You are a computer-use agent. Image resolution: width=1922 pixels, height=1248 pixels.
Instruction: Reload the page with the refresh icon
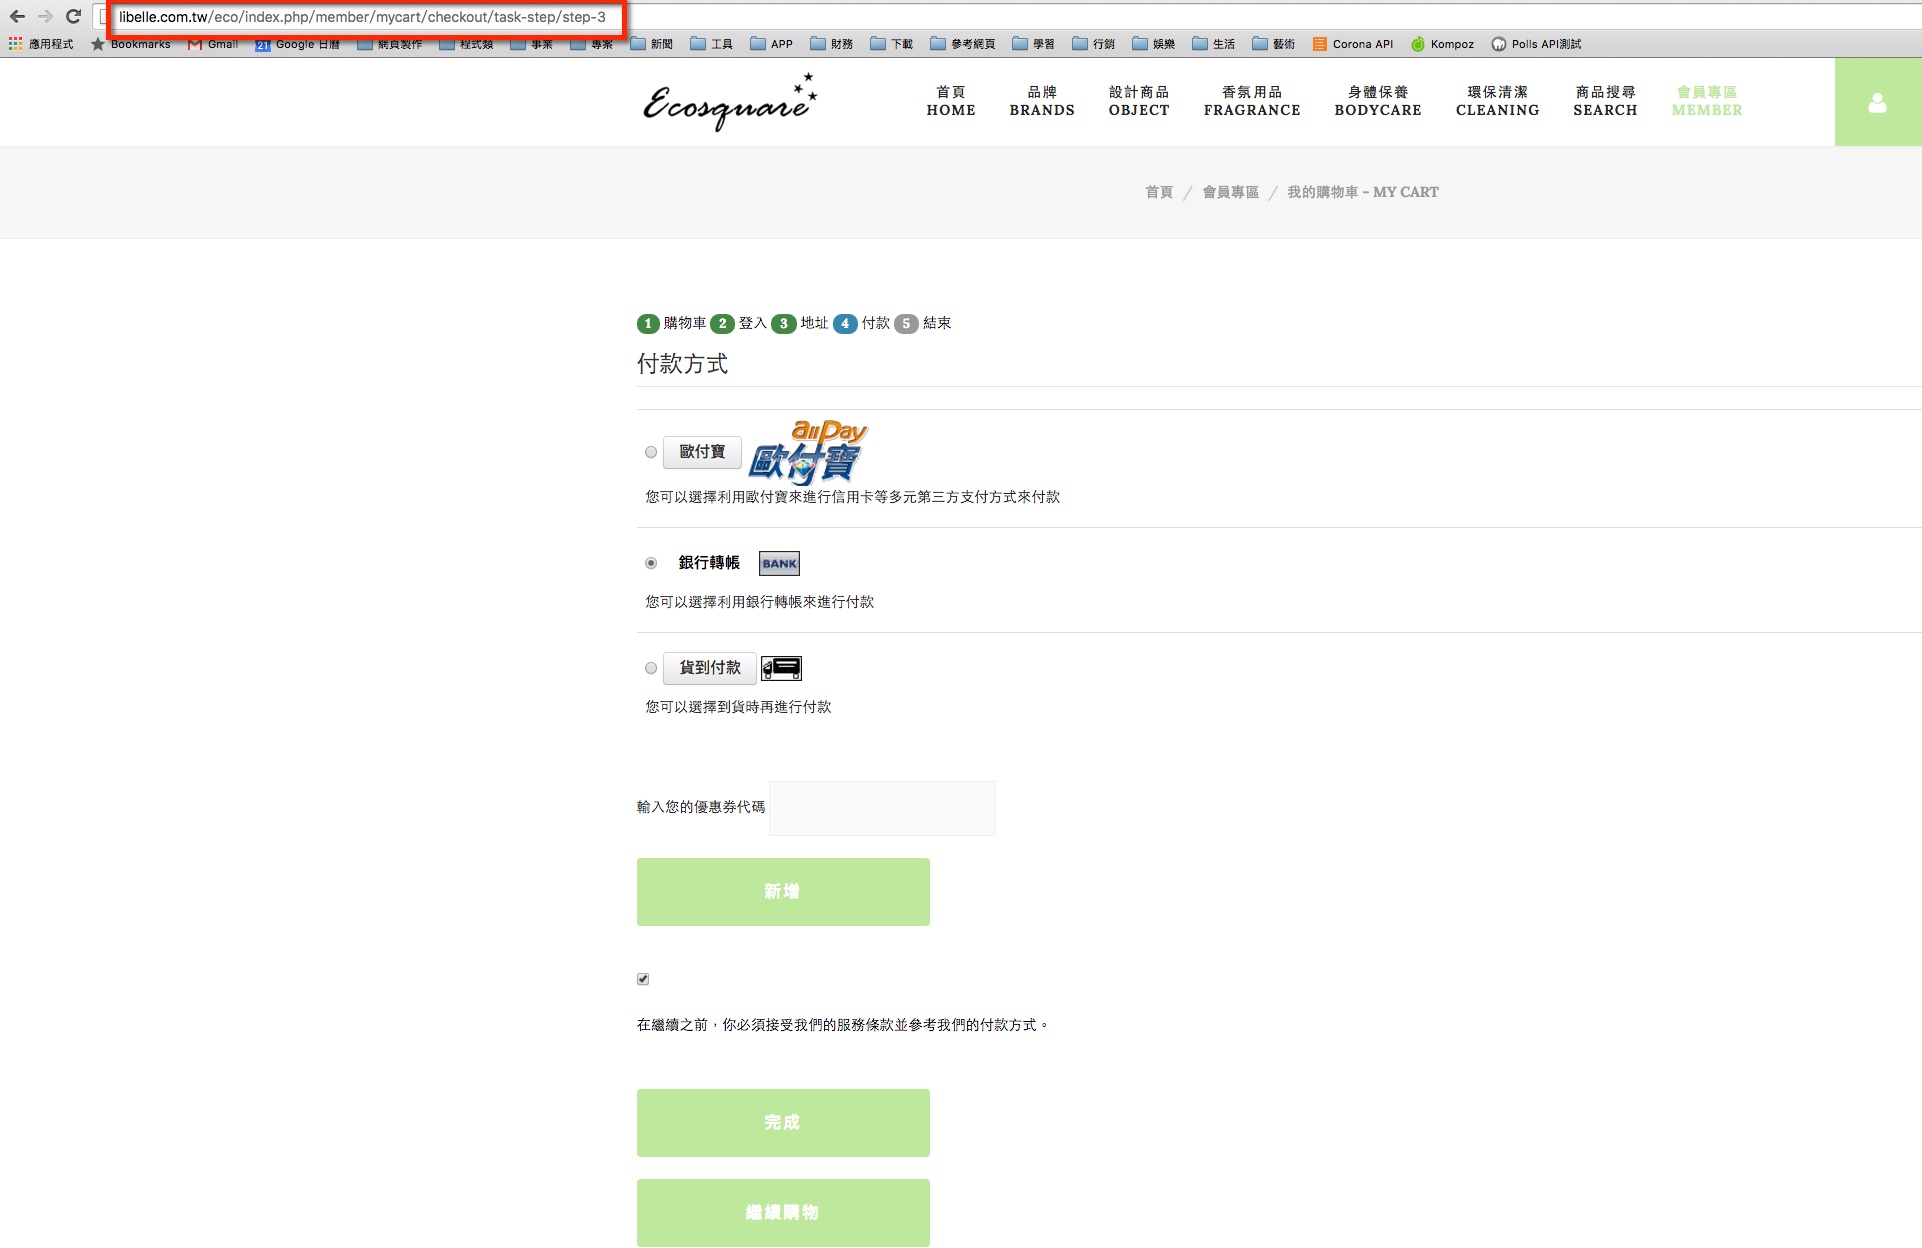[x=73, y=16]
